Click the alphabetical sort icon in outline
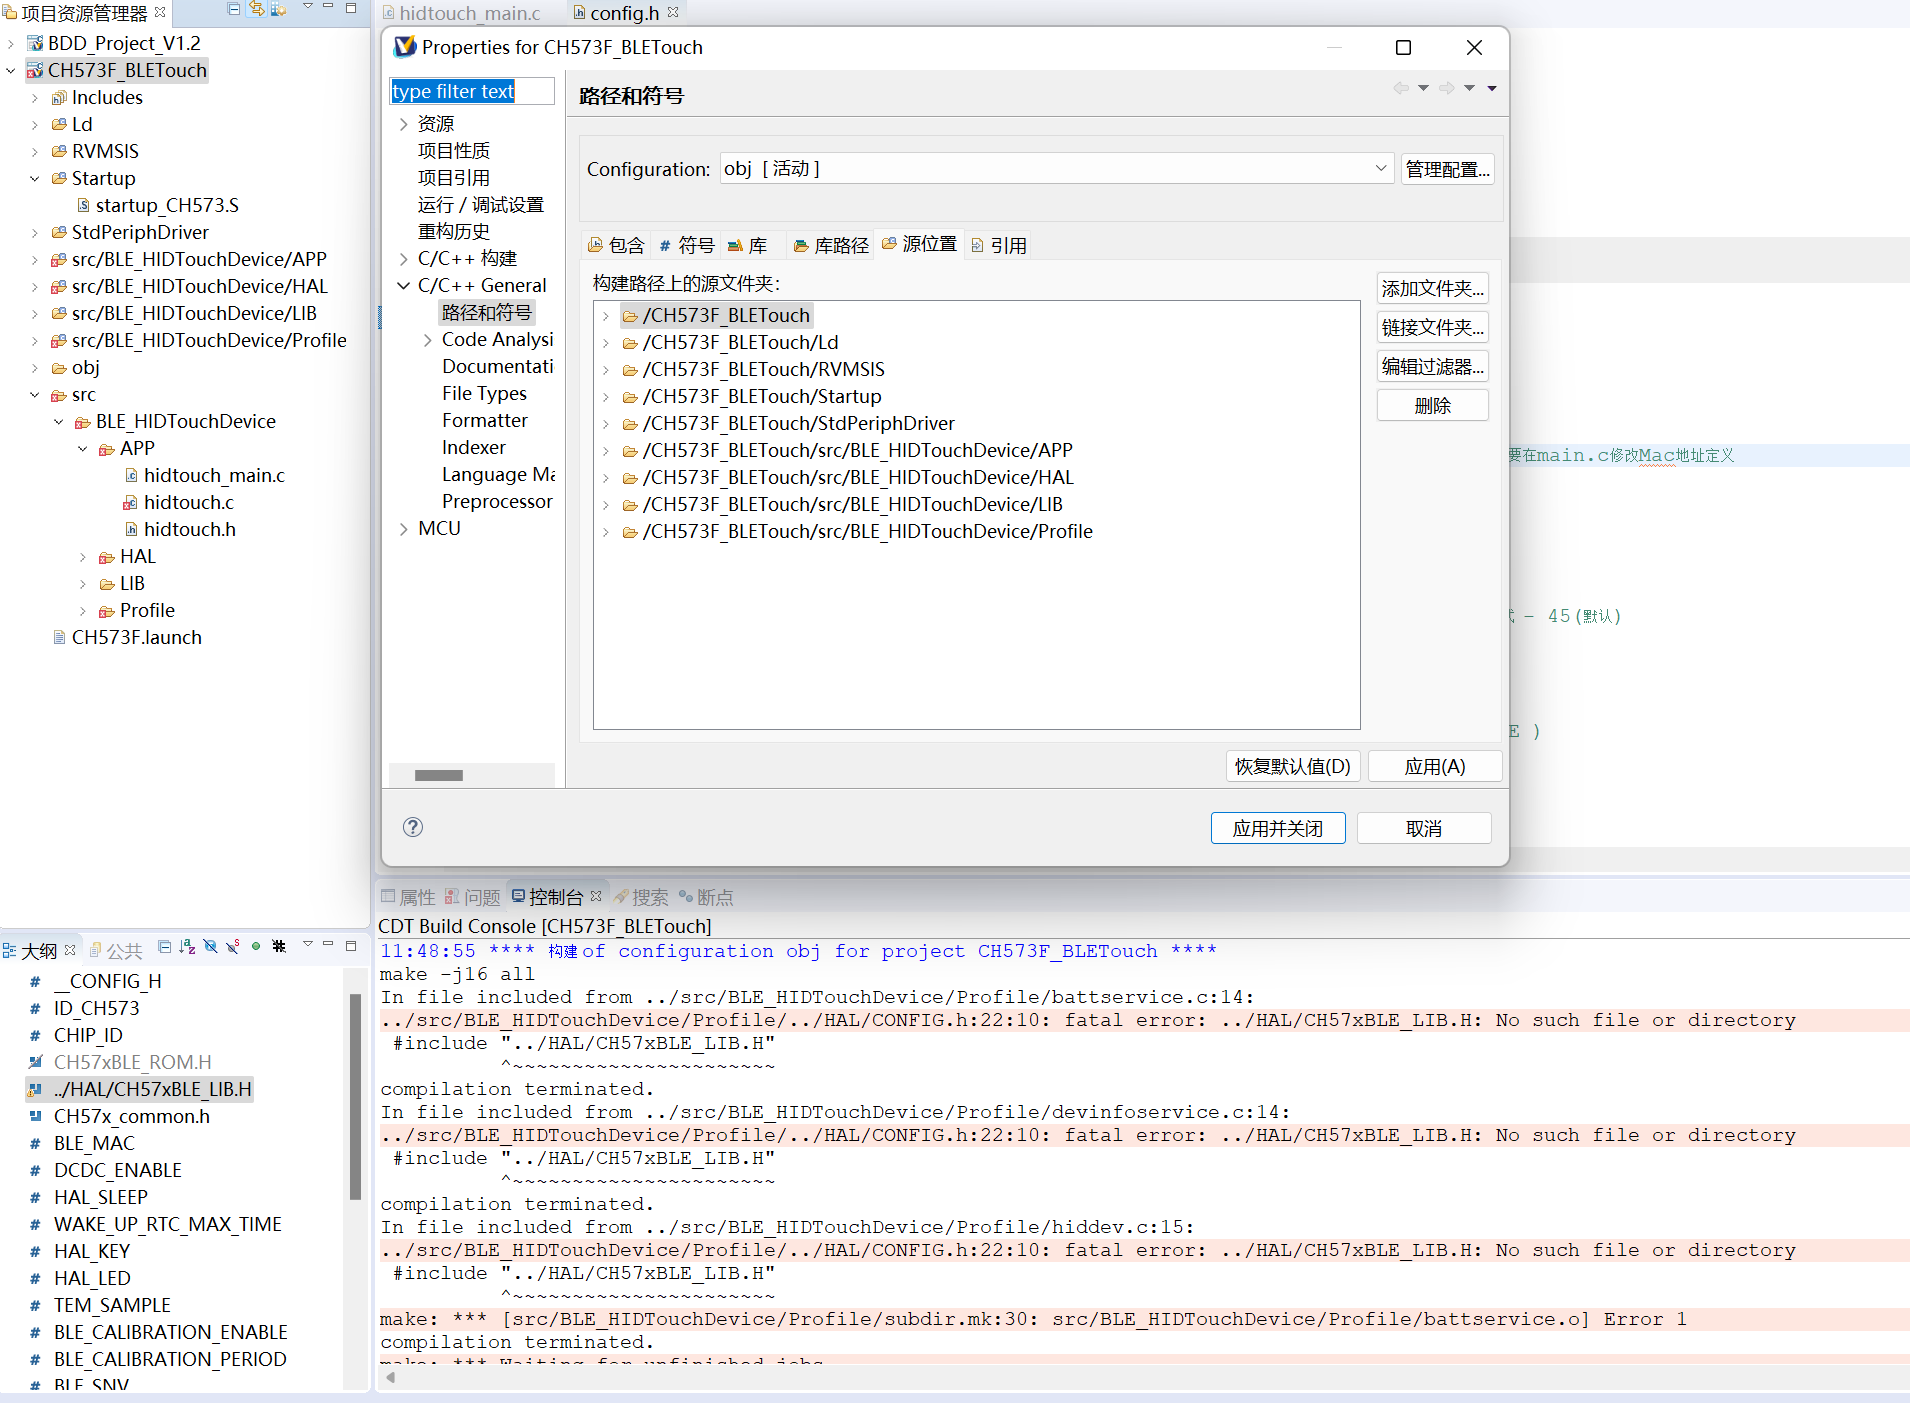1910x1403 pixels. (x=187, y=946)
